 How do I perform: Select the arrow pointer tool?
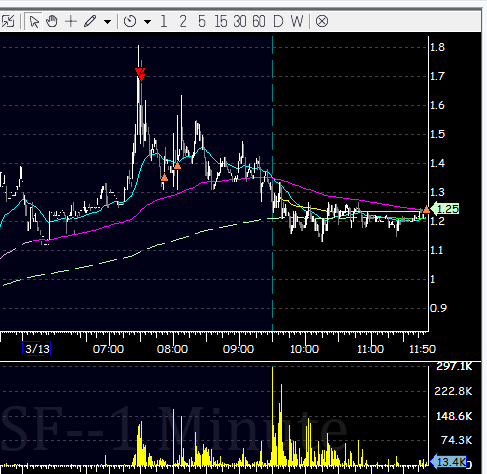(x=34, y=22)
